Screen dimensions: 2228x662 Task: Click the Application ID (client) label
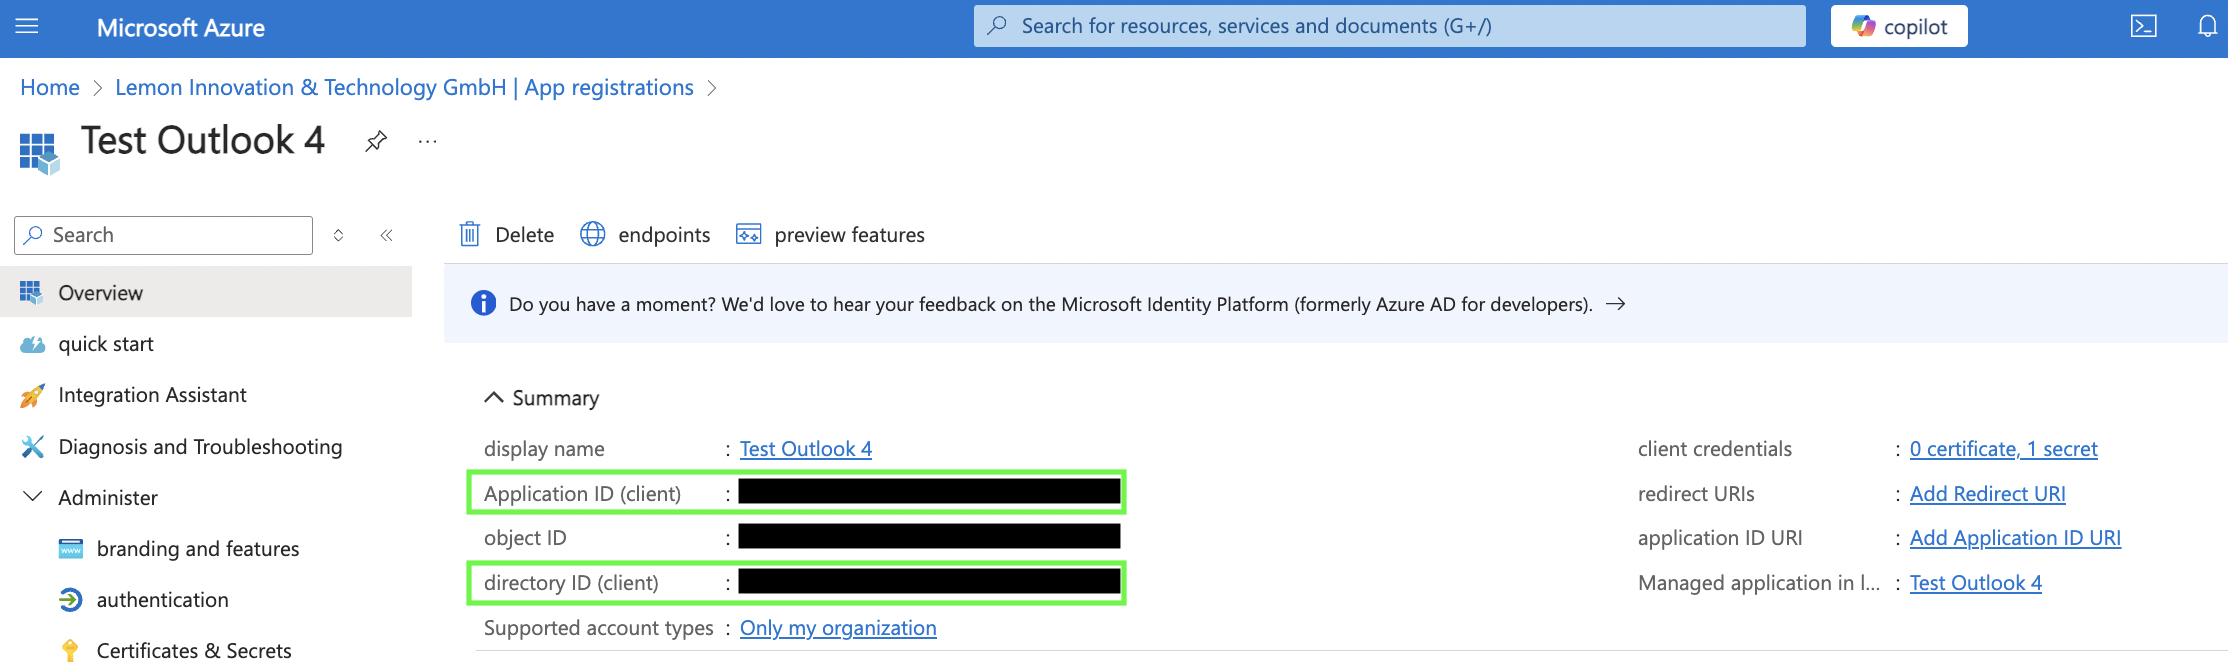tap(582, 494)
